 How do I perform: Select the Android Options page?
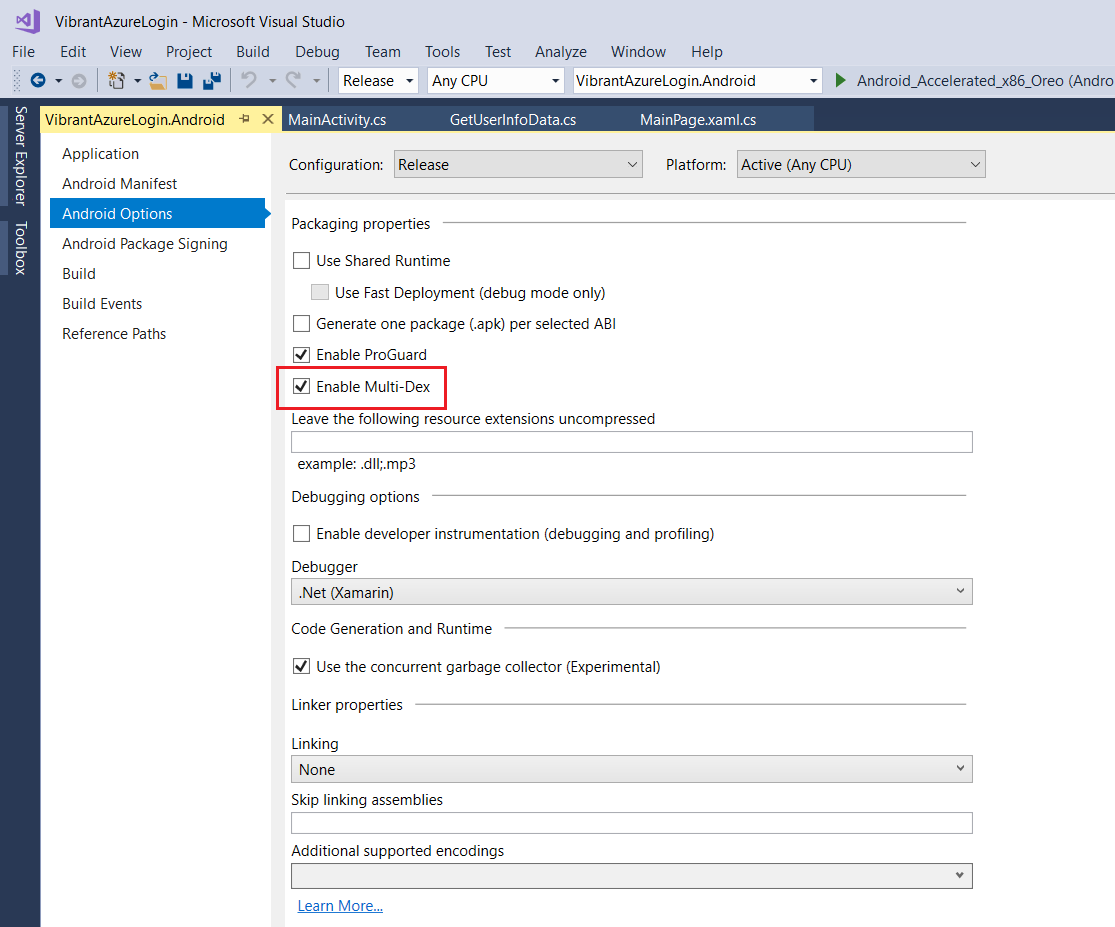pos(156,213)
